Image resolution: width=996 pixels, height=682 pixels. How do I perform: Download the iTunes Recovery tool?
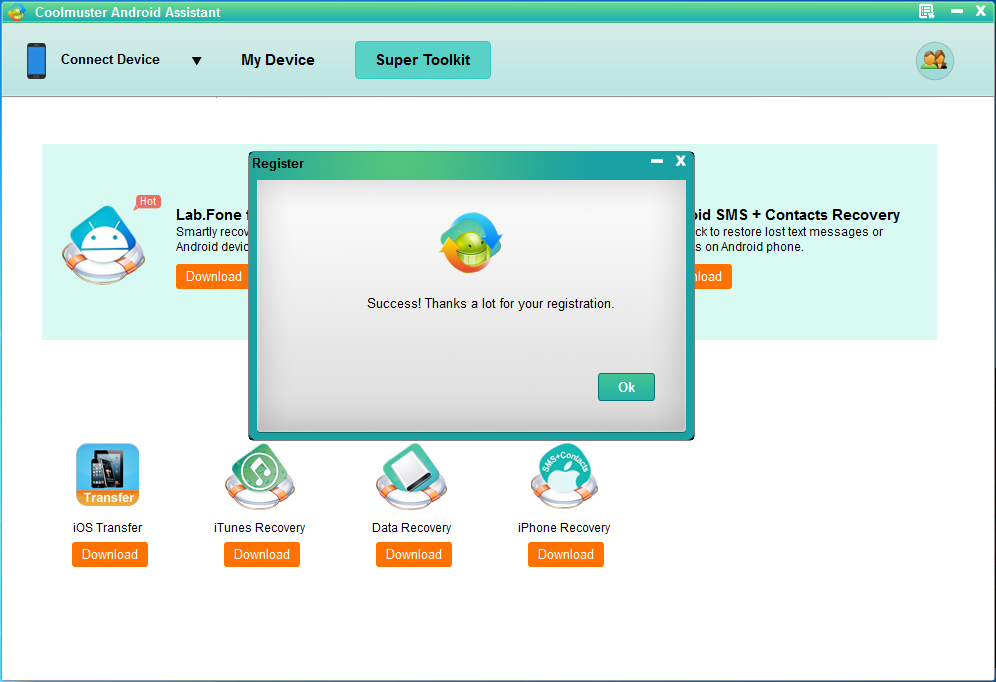click(262, 555)
